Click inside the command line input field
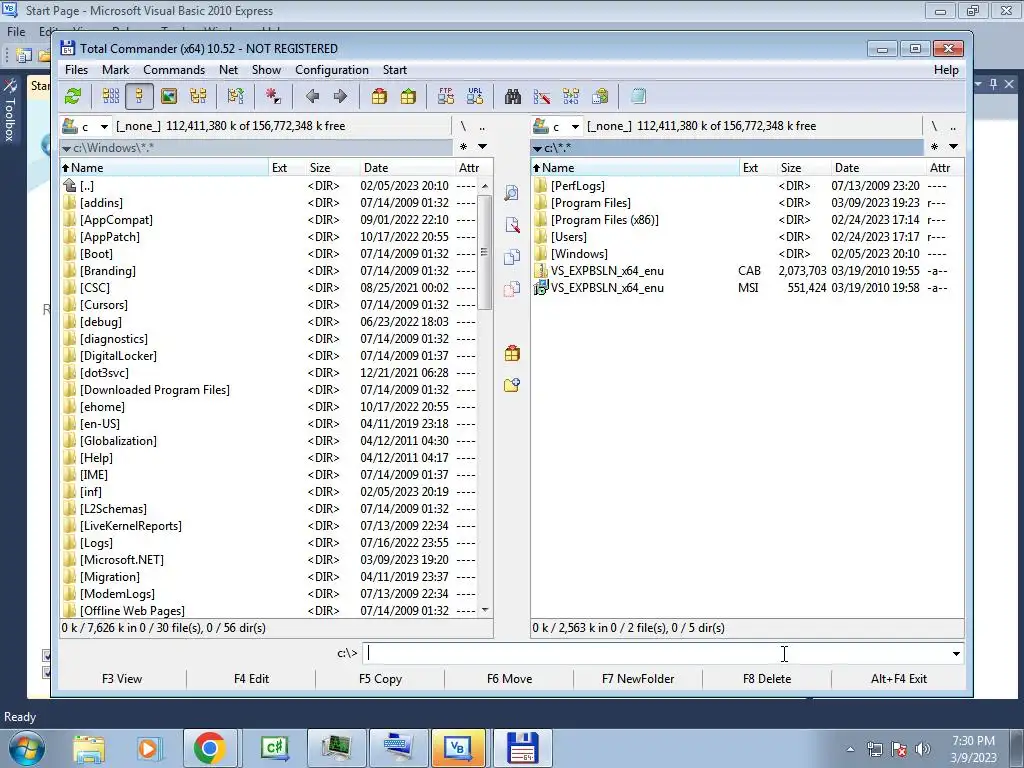The image size is (1024, 768). point(656,653)
